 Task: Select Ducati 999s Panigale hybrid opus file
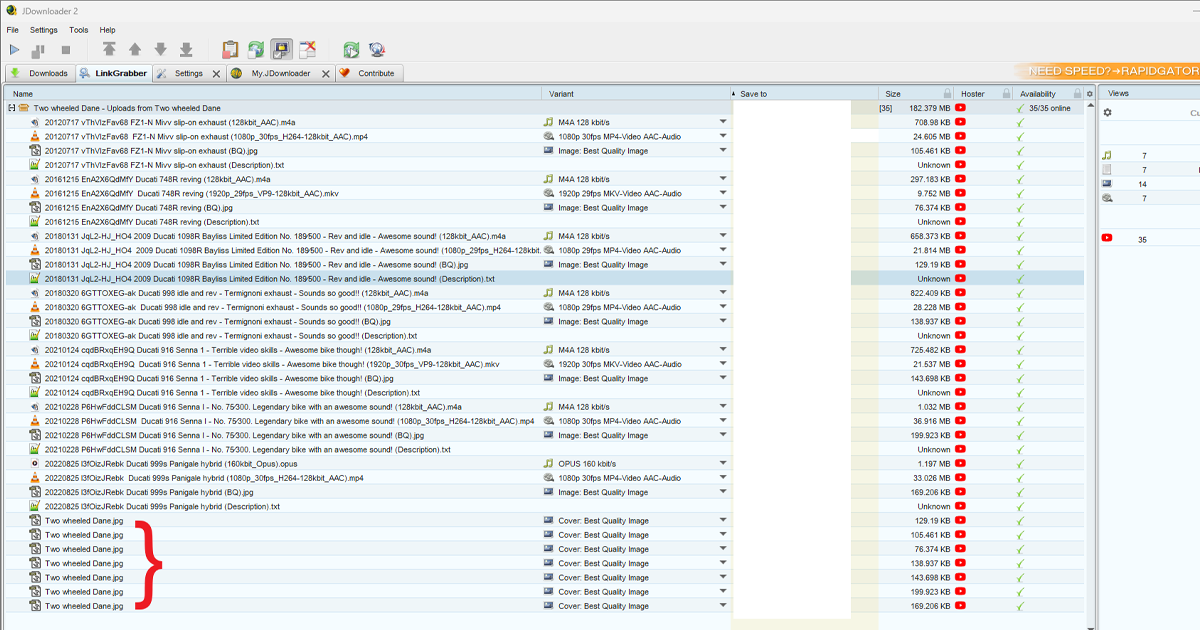click(x=545, y=464)
